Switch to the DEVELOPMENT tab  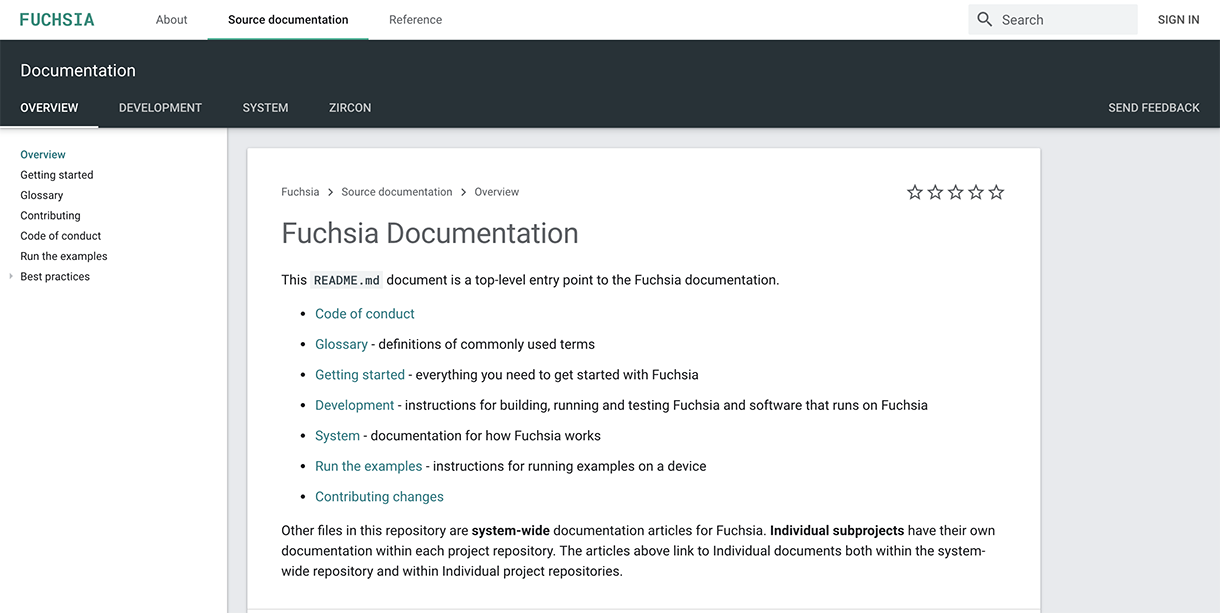pyautogui.click(x=160, y=108)
